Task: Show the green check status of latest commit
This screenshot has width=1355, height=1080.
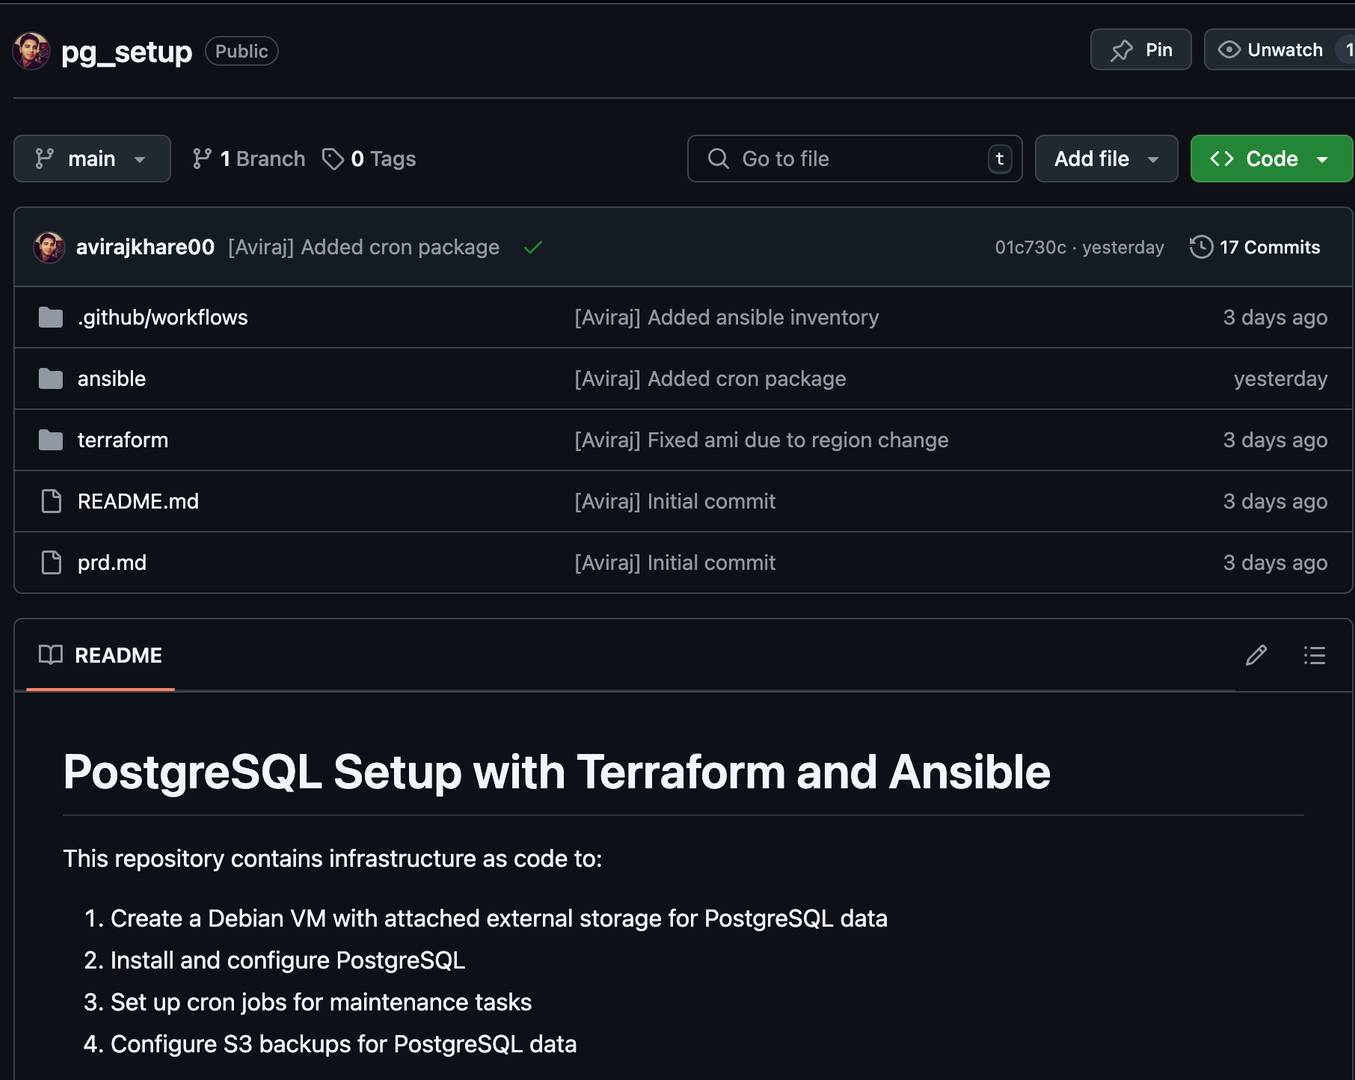Action: pos(533,247)
